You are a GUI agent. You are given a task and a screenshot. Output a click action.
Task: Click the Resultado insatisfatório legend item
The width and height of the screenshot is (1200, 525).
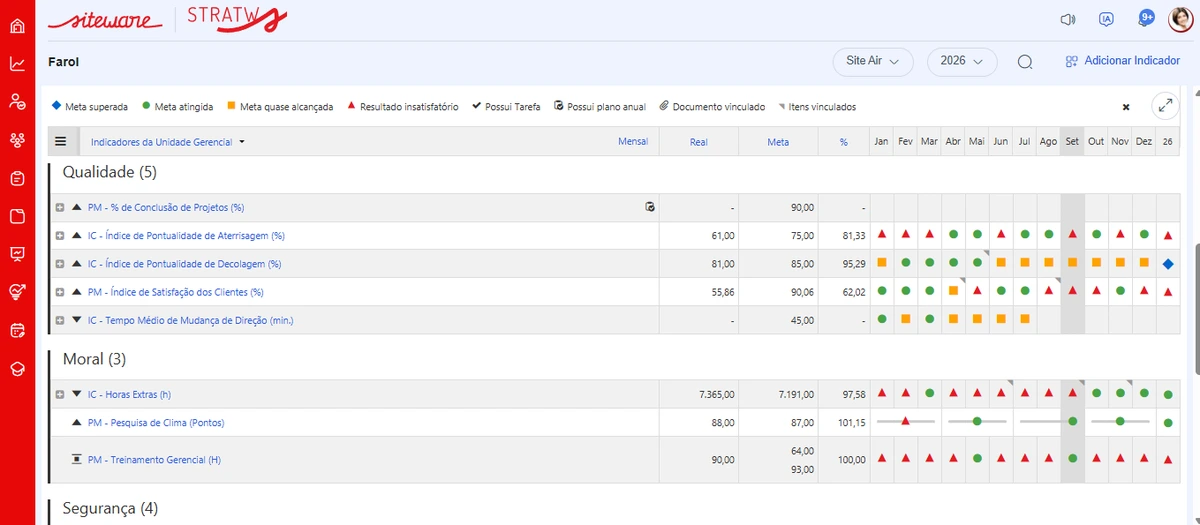[x=403, y=107]
